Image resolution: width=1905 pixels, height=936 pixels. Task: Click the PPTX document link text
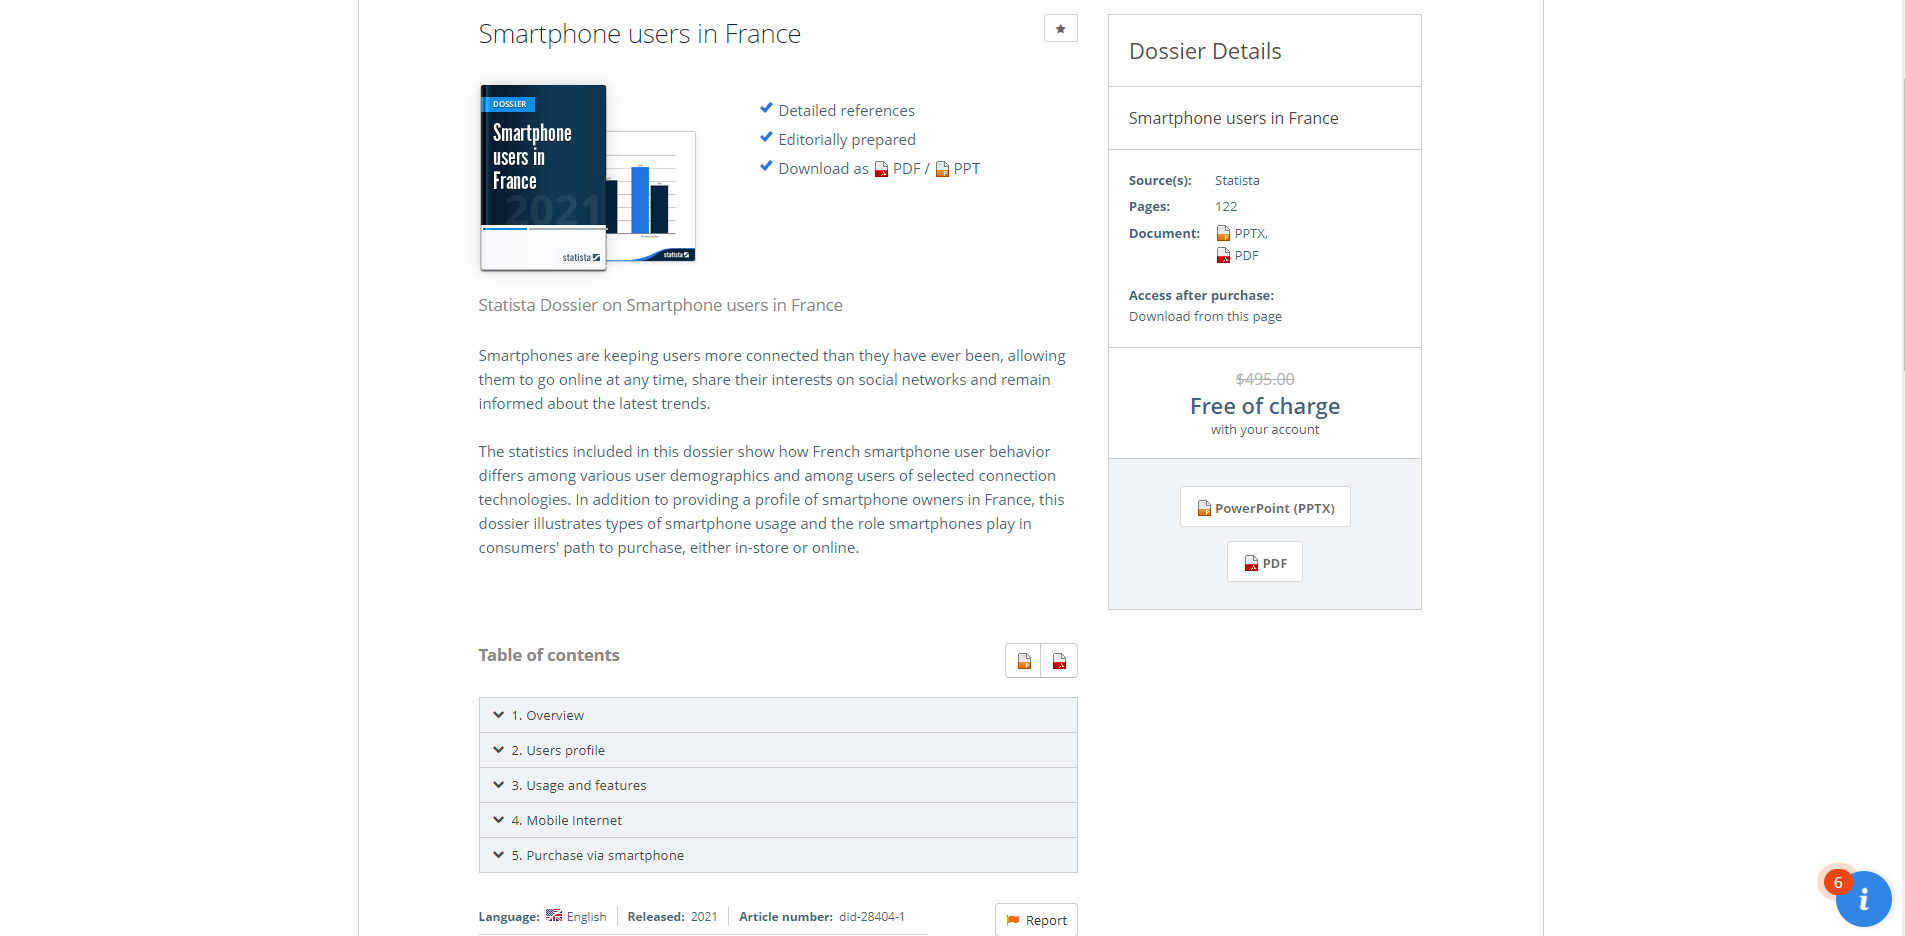point(1250,234)
